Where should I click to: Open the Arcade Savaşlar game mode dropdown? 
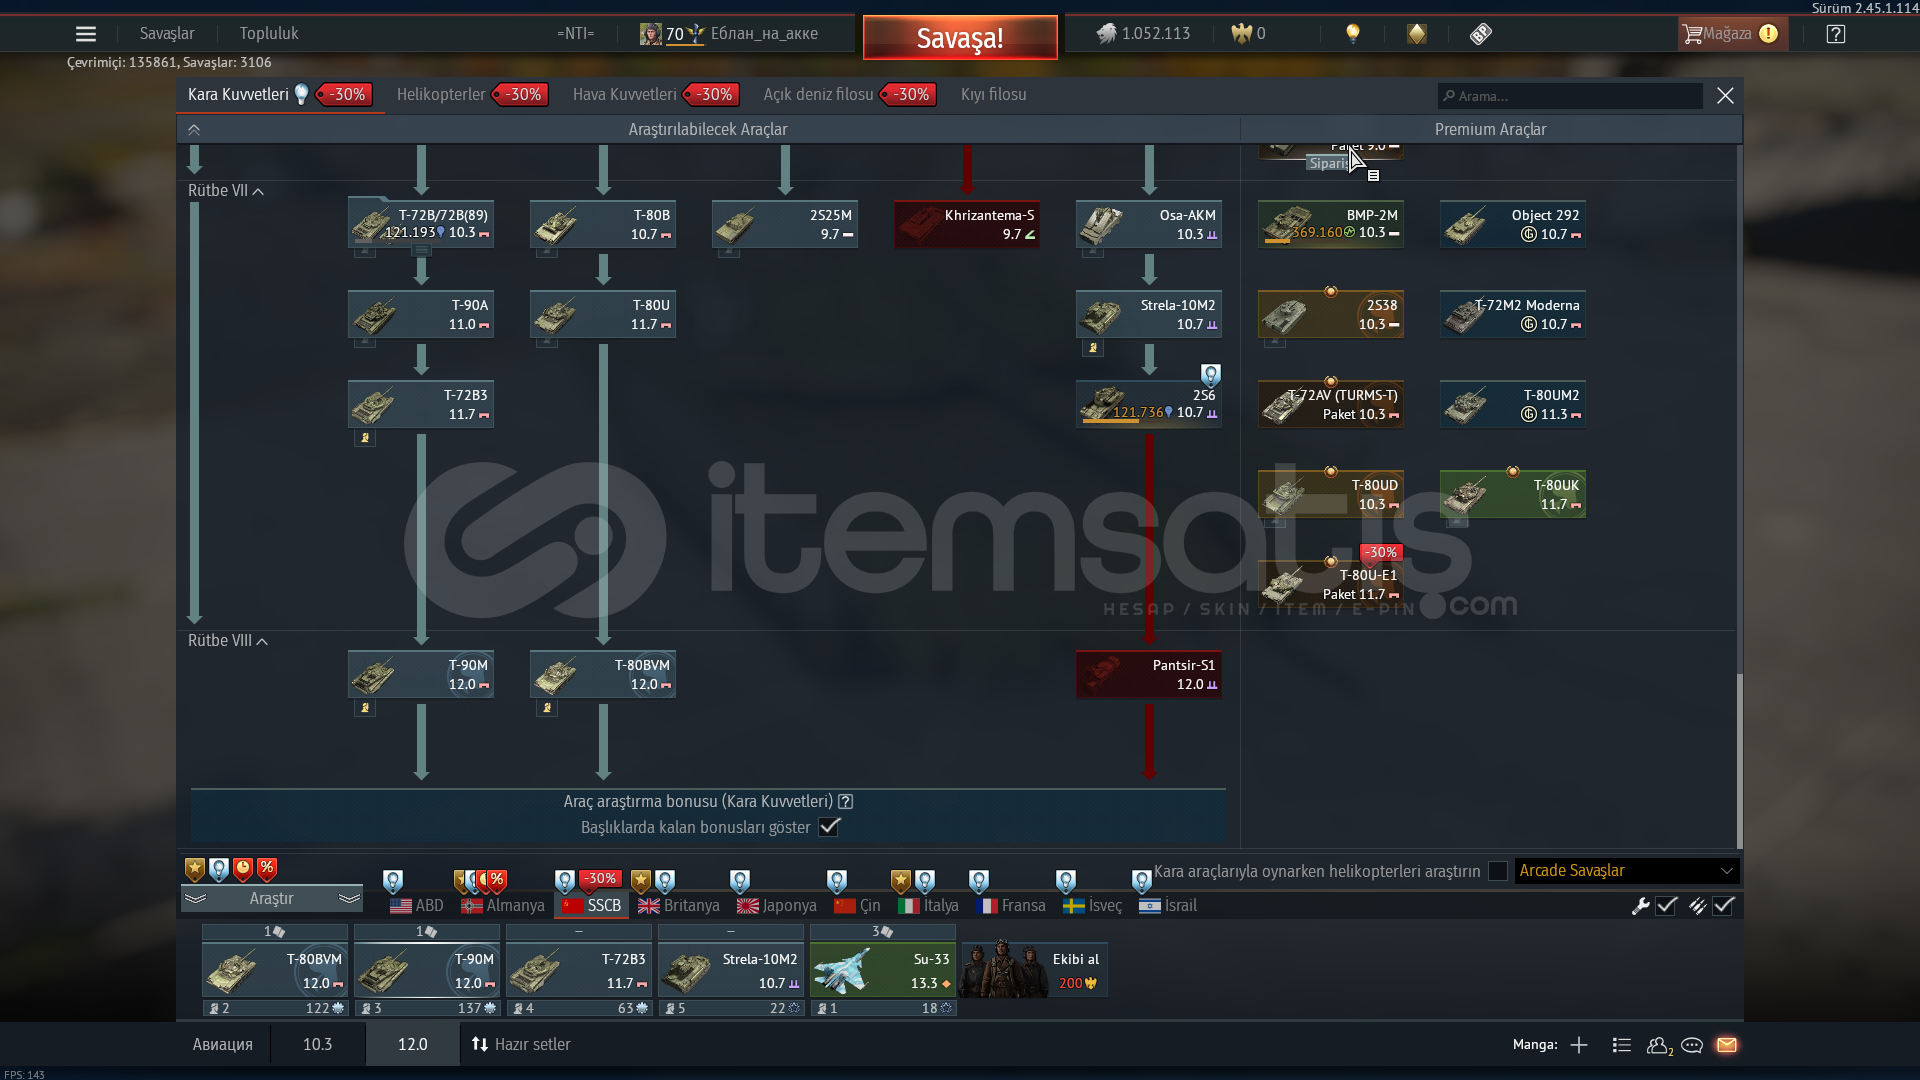tap(1627, 871)
